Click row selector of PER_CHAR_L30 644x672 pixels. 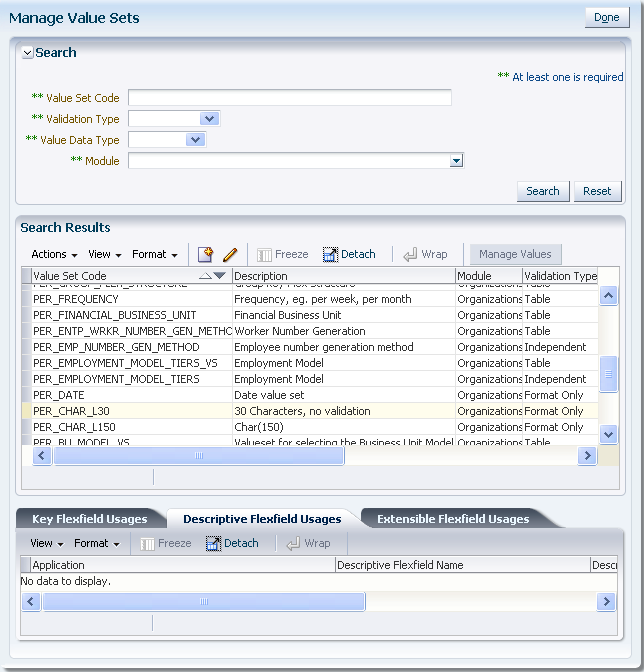(27, 411)
